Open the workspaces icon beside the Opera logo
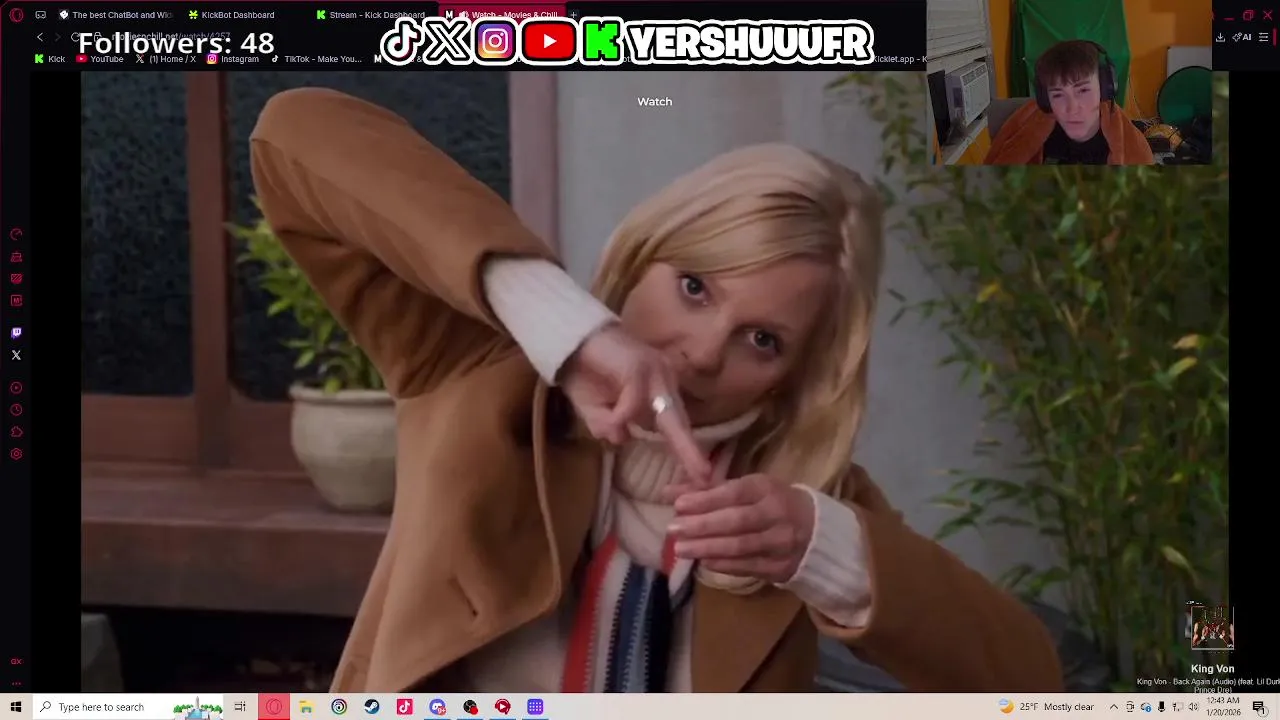The height and width of the screenshot is (720, 1280). point(40,15)
